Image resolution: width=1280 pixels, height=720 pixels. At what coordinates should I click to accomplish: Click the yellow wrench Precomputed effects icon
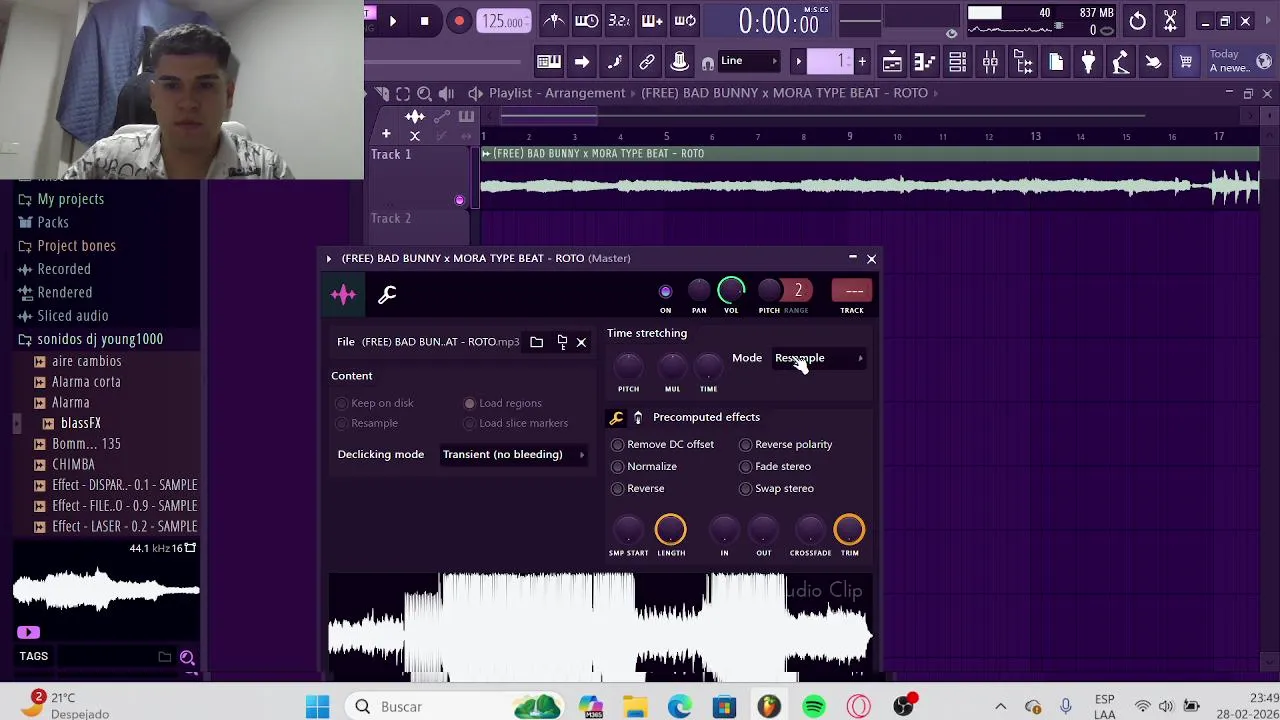click(616, 418)
